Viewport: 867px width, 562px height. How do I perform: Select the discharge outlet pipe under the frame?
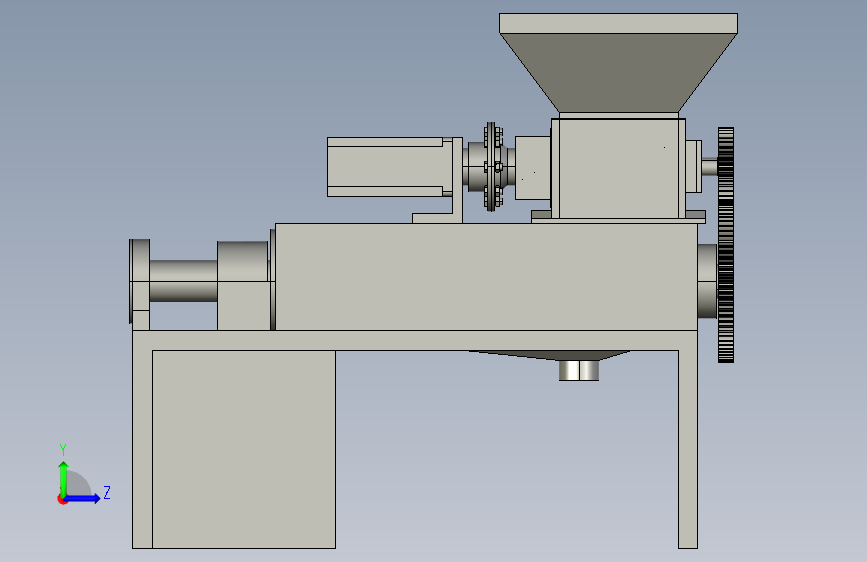click(x=579, y=371)
